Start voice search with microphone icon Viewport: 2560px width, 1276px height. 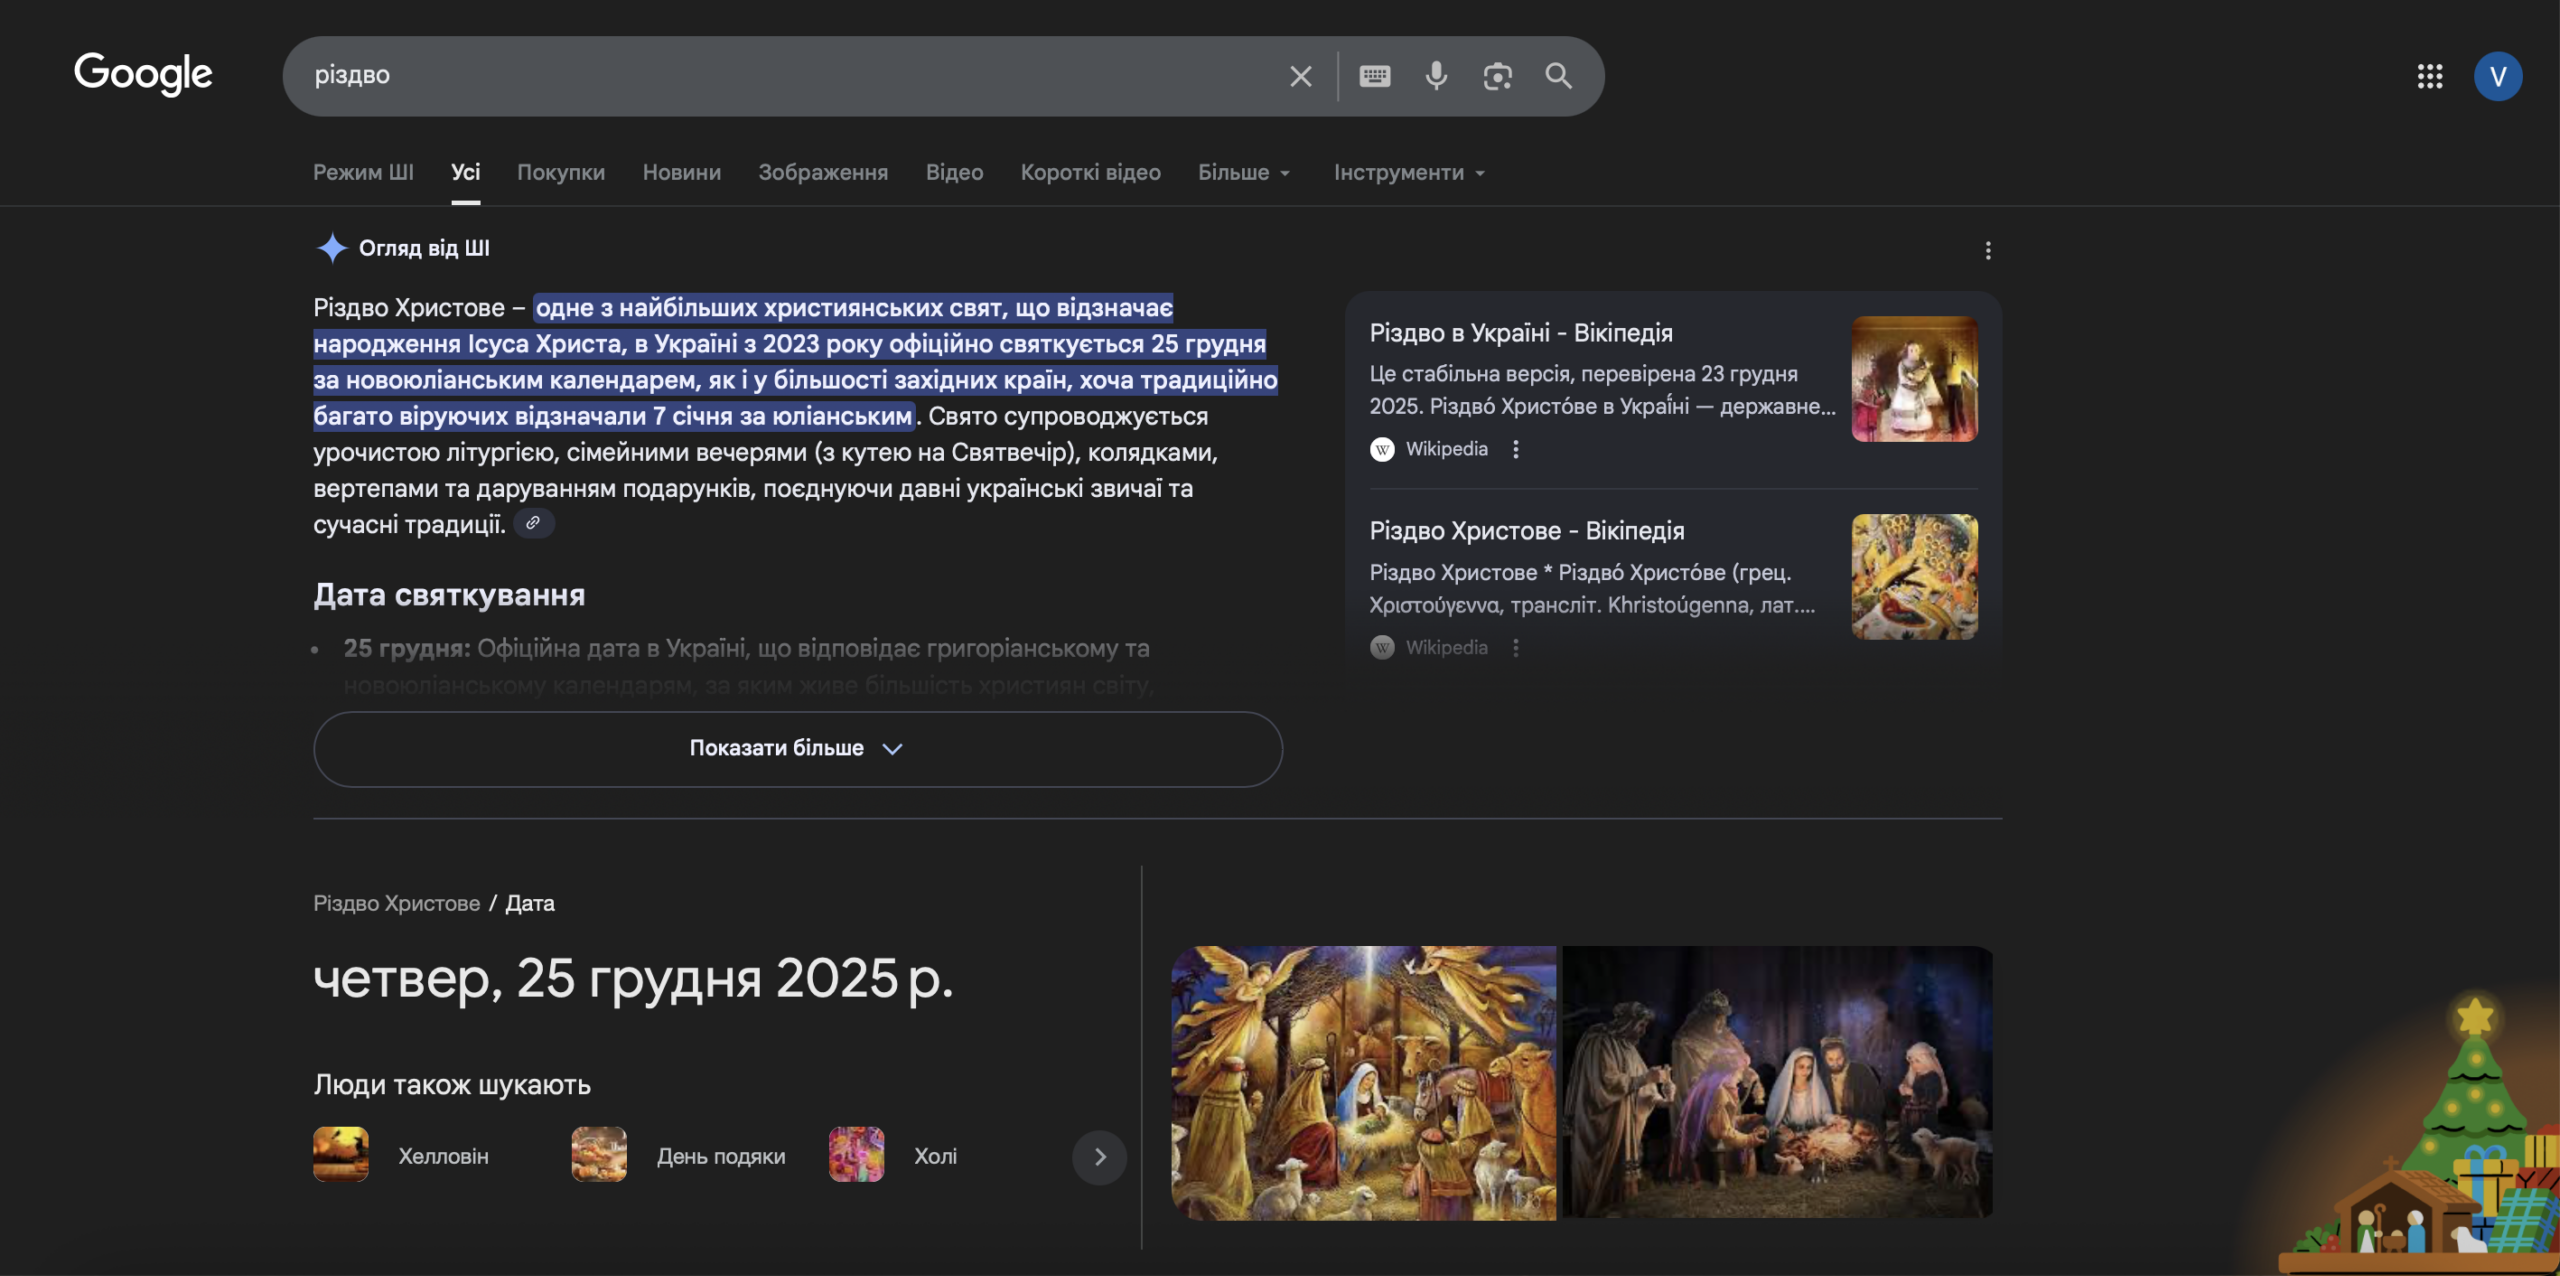tap(1436, 76)
